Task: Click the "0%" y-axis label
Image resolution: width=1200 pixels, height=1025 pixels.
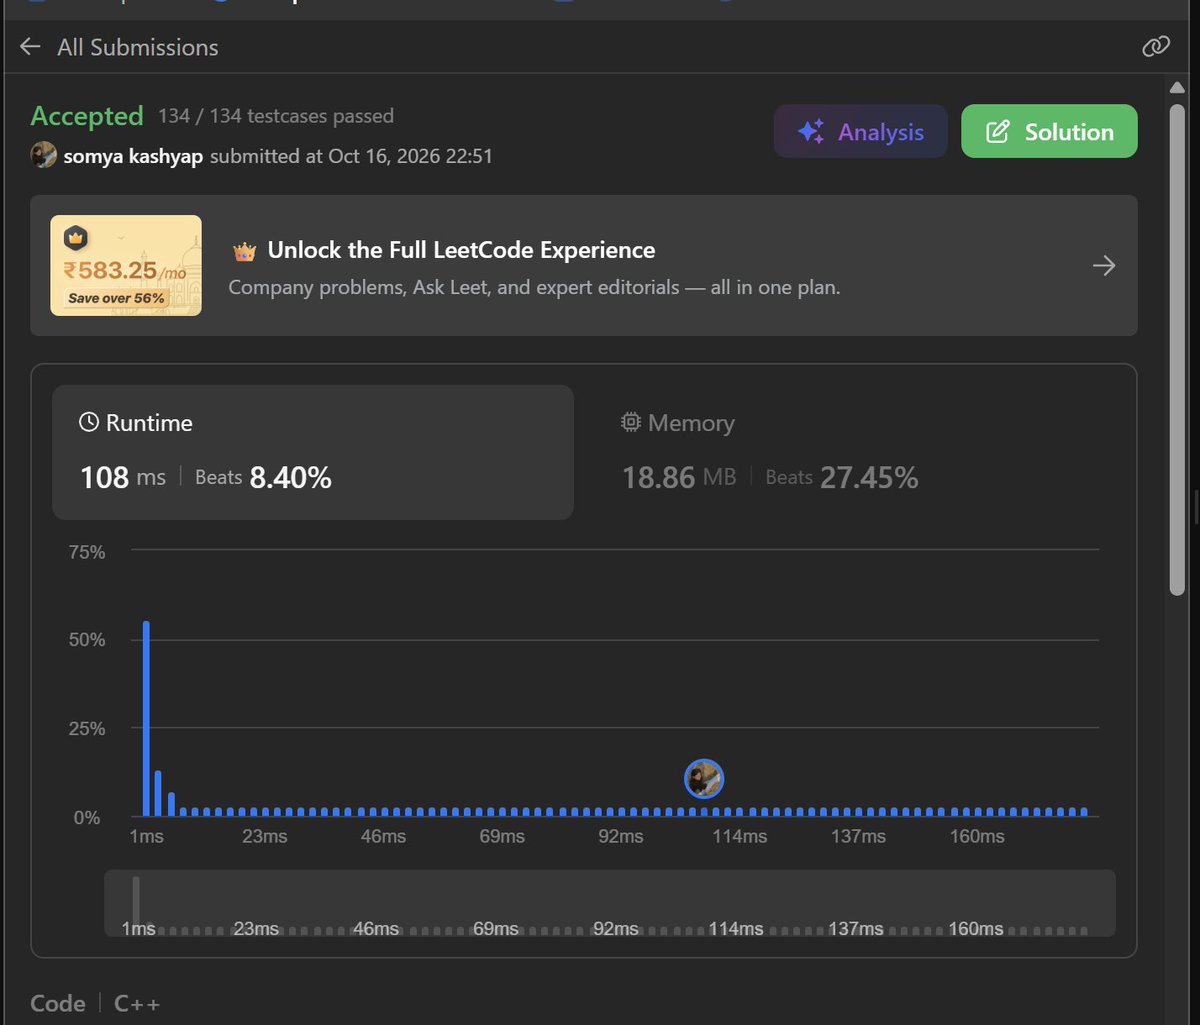Action: coord(86,818)
